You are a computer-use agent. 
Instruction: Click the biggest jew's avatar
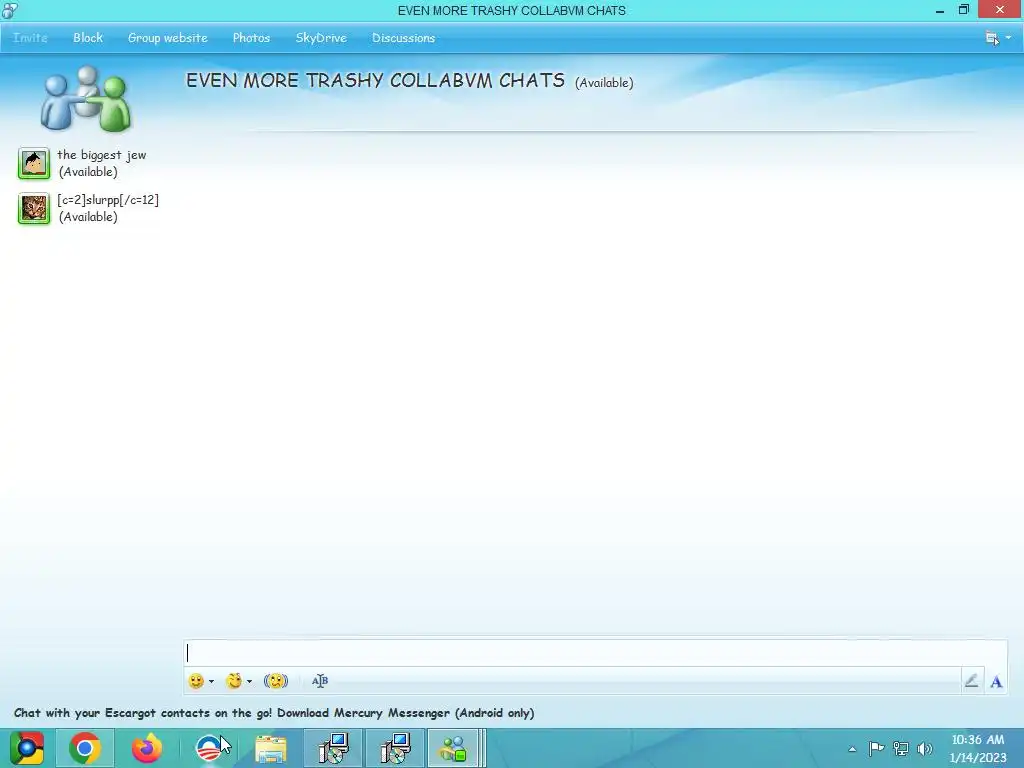[34, 163]
